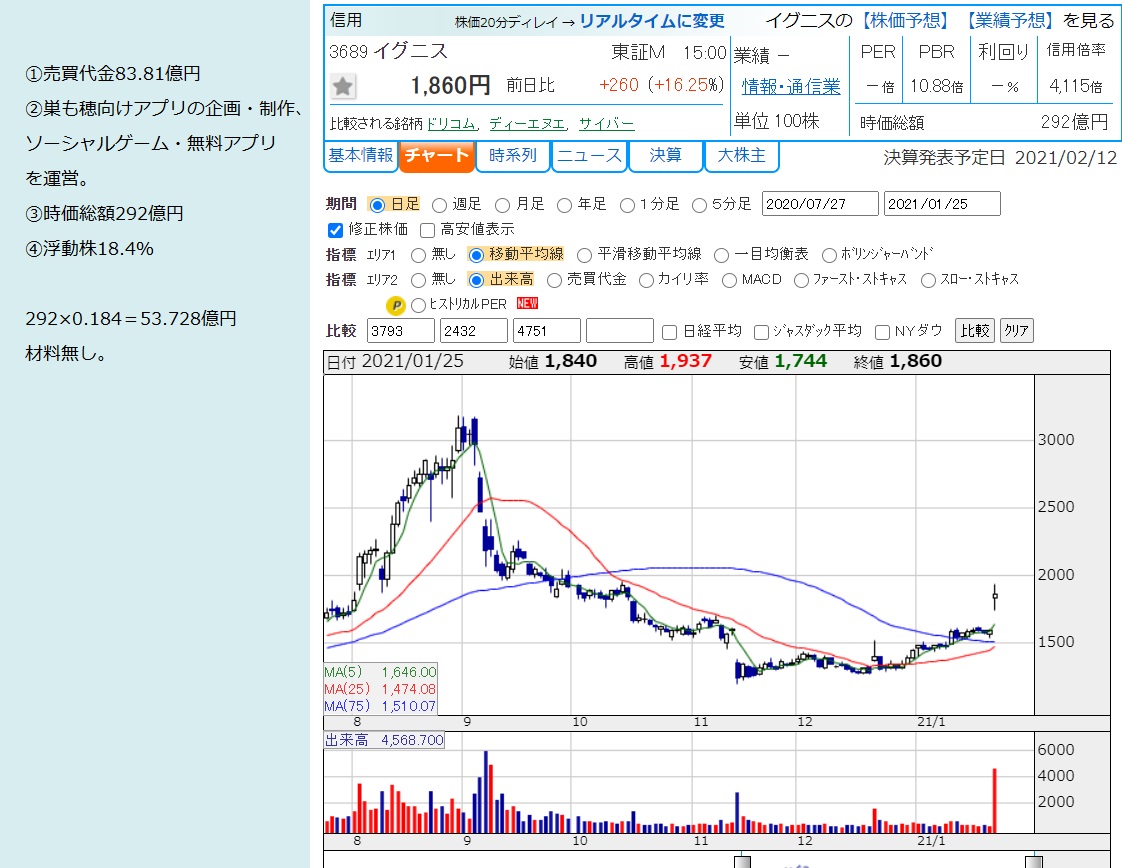Click the PBR 10.88倍 value
The height and width of the screenshot is (868, 1122).
[x=936, y=87]
